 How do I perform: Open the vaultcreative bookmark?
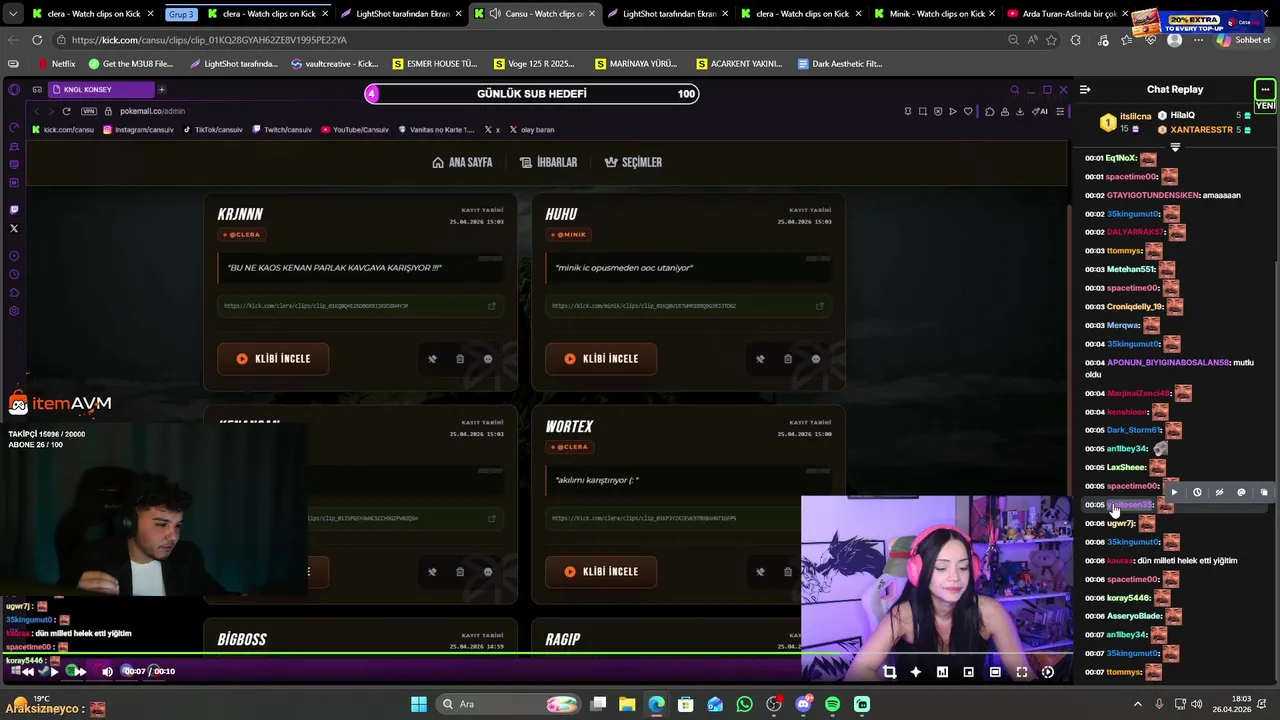point(334,64)
